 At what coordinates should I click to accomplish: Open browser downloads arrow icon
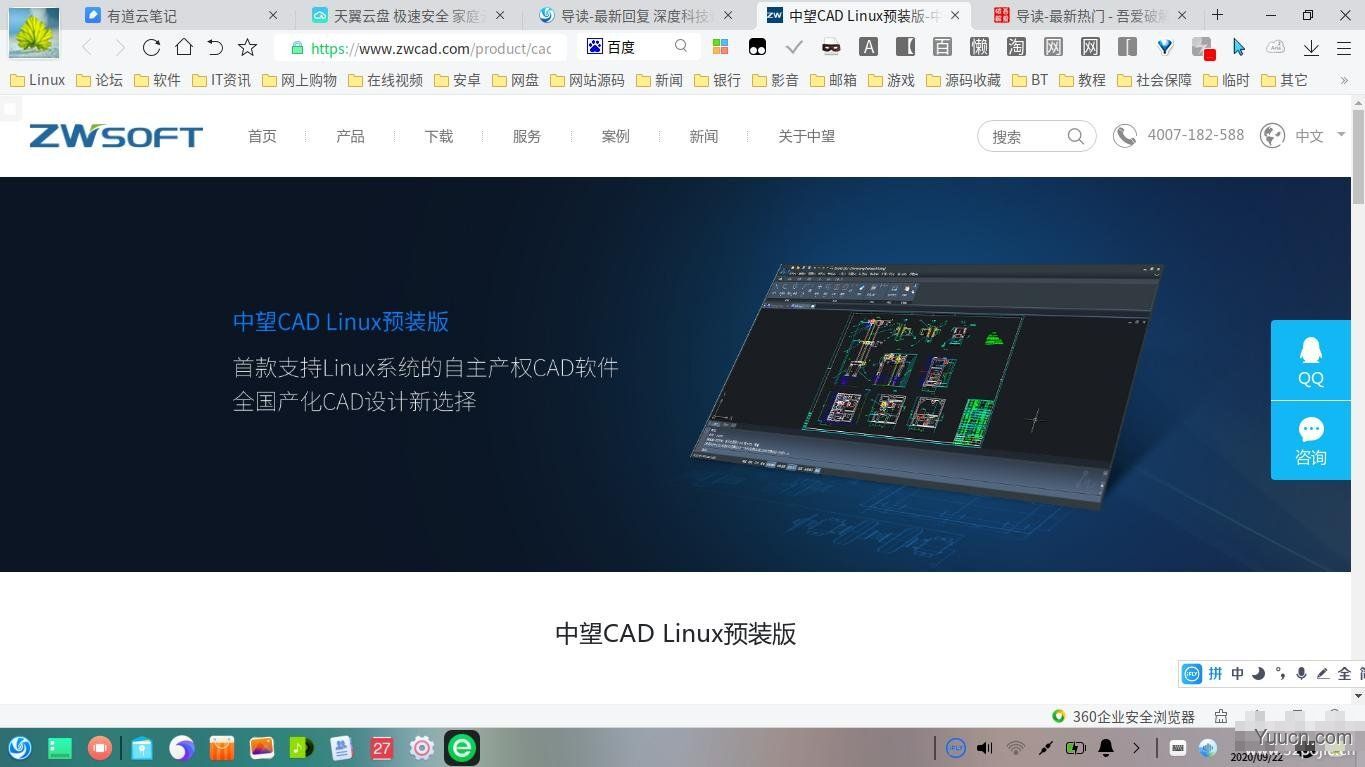(x=1311, y=47)
